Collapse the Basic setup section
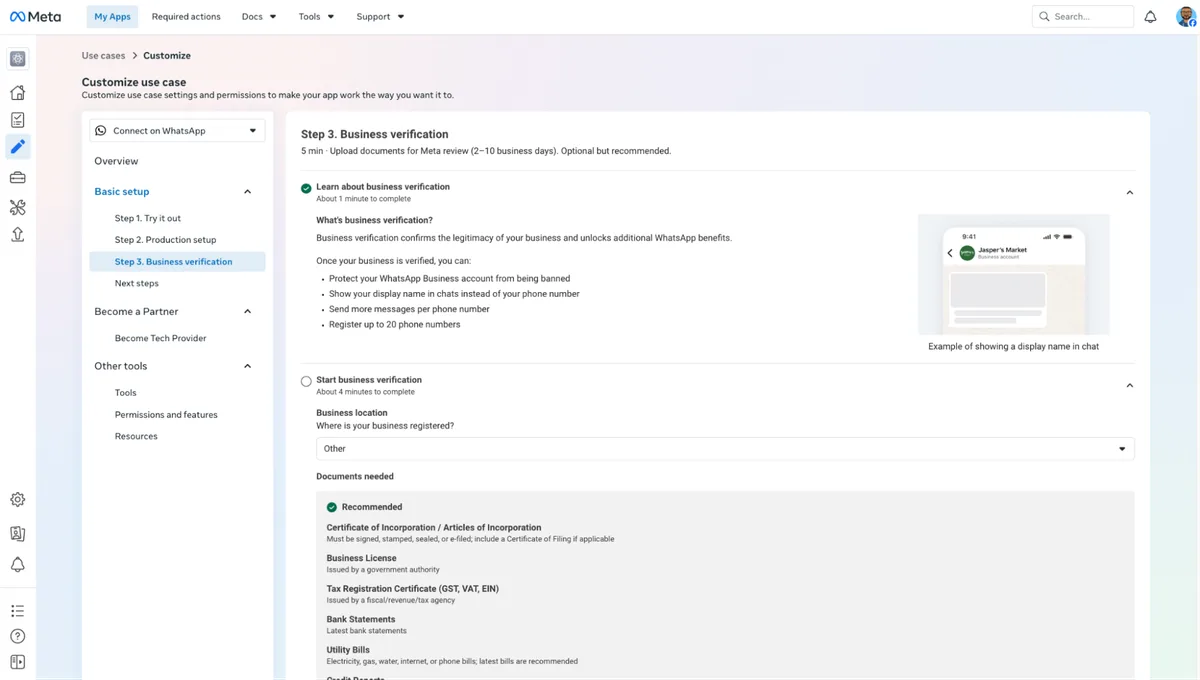 tap(248, 192)
